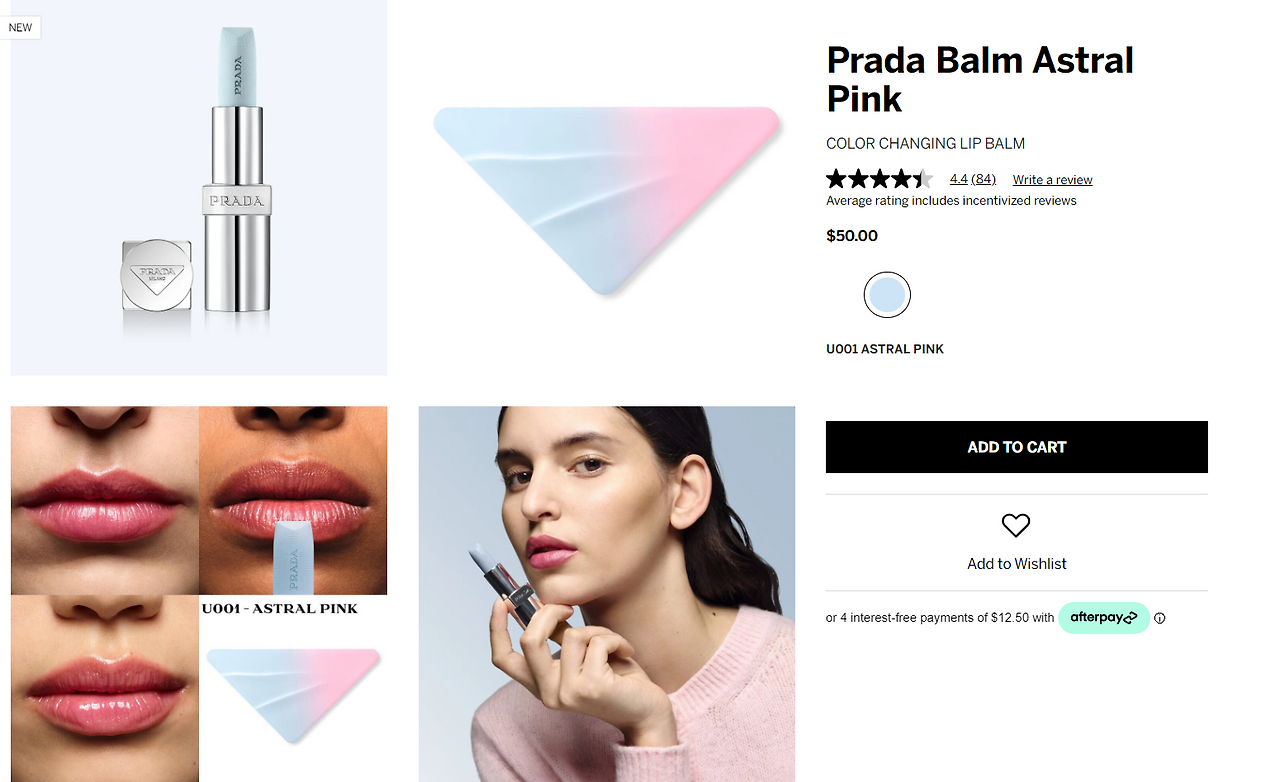Click the heart wishlist icon
The height and width of the screenshot is (782, 1280).
(x=1016, y=525)
